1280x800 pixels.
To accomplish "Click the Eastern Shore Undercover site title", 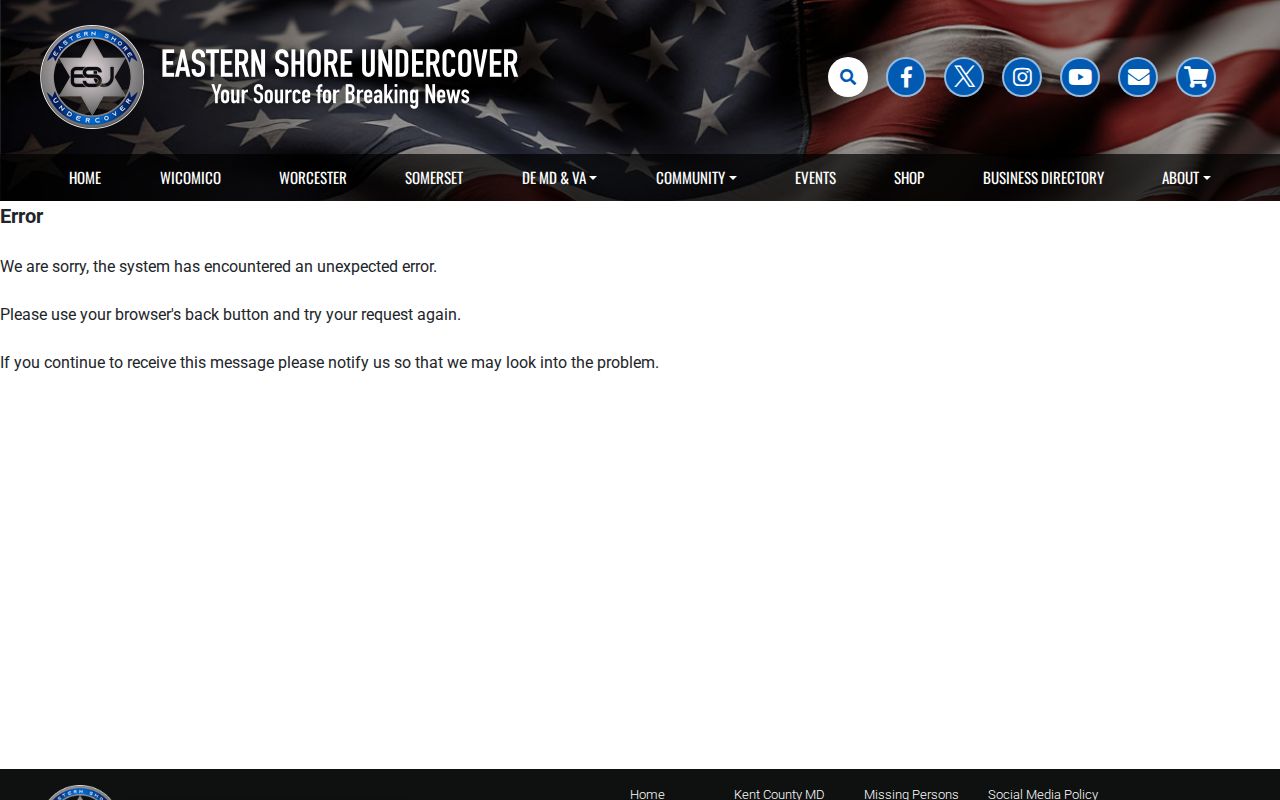I will (340, 63).
